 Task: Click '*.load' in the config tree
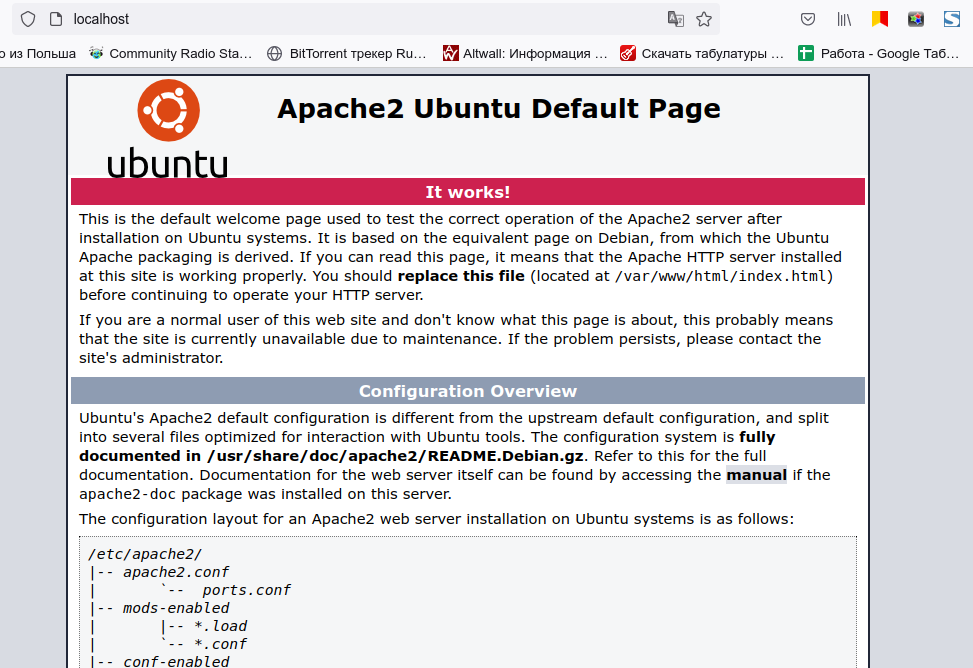[x=220, y=626]
